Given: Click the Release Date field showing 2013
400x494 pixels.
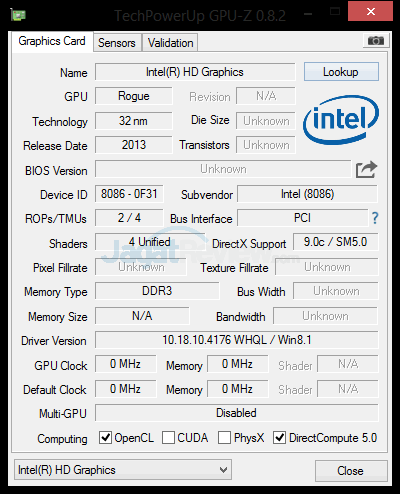Looking at the screenshot, I should point(134,145).
